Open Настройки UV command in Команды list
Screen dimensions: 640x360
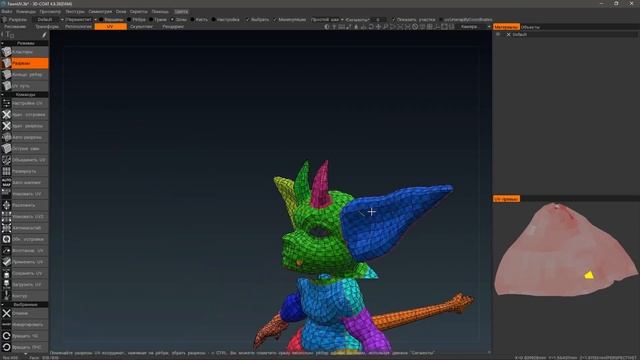[24, 103]
